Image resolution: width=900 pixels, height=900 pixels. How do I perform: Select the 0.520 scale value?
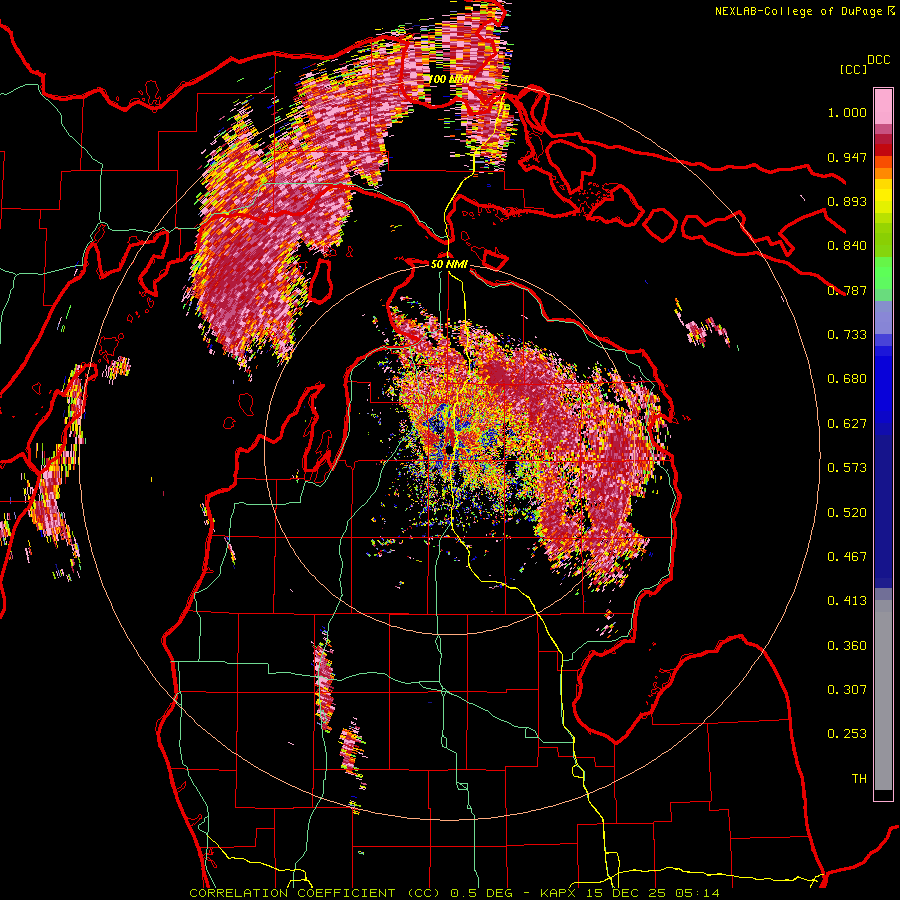coord(847,513)
